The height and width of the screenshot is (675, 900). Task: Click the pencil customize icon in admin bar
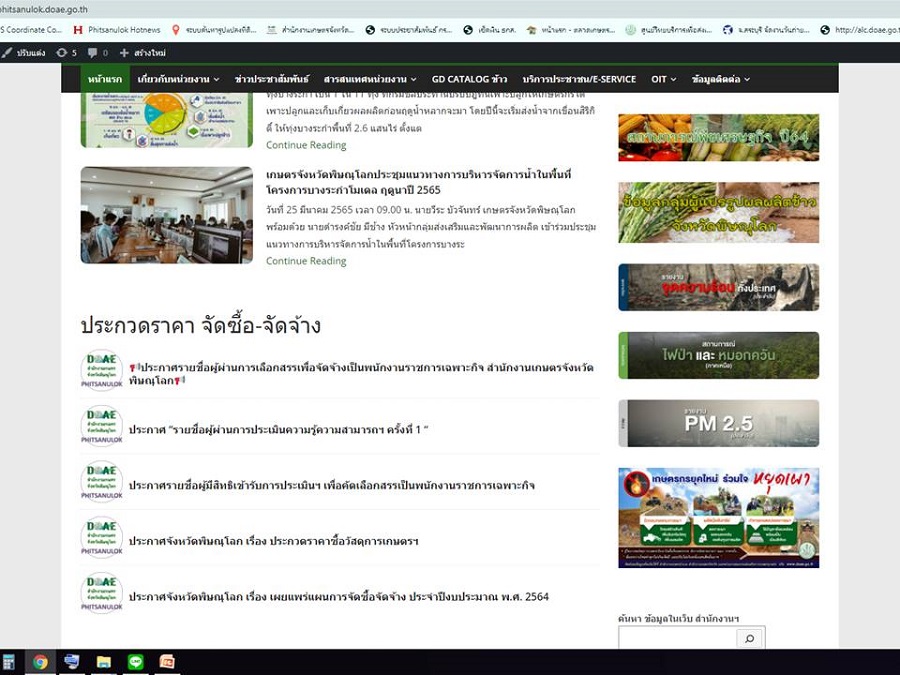pyautogui.click(x=7, y=53)
